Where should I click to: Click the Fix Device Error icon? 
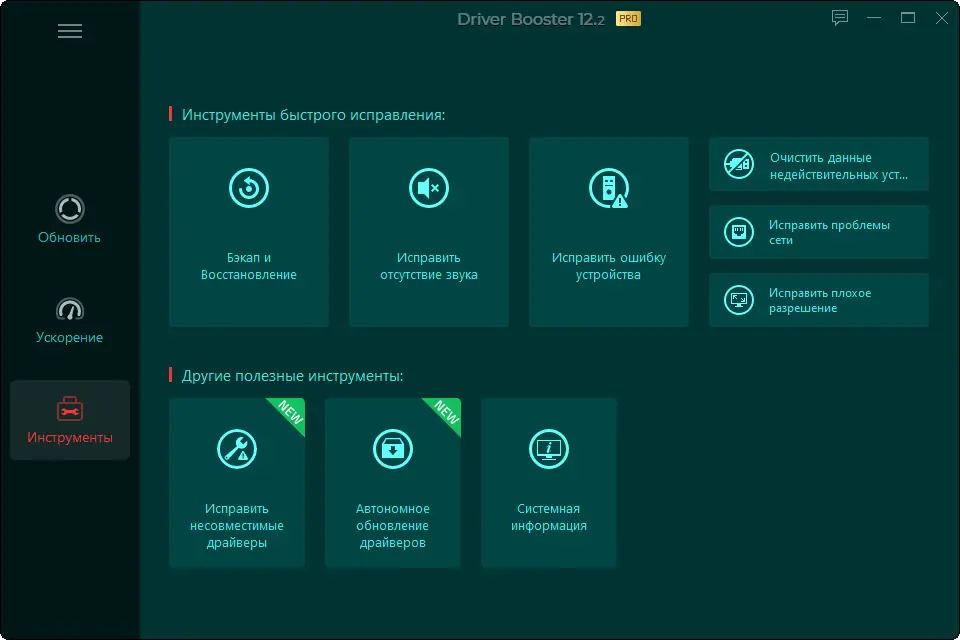tap(608, 188)
